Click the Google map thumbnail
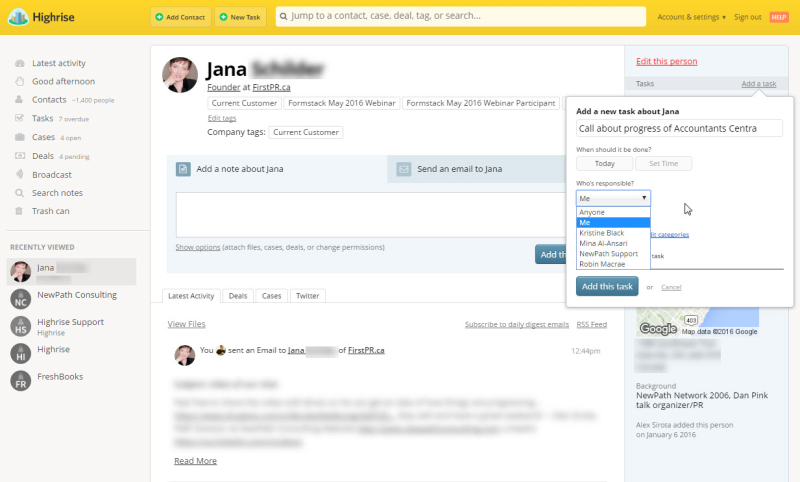The width and height of the screenshot is (800, 482). [x=697, y=321]
